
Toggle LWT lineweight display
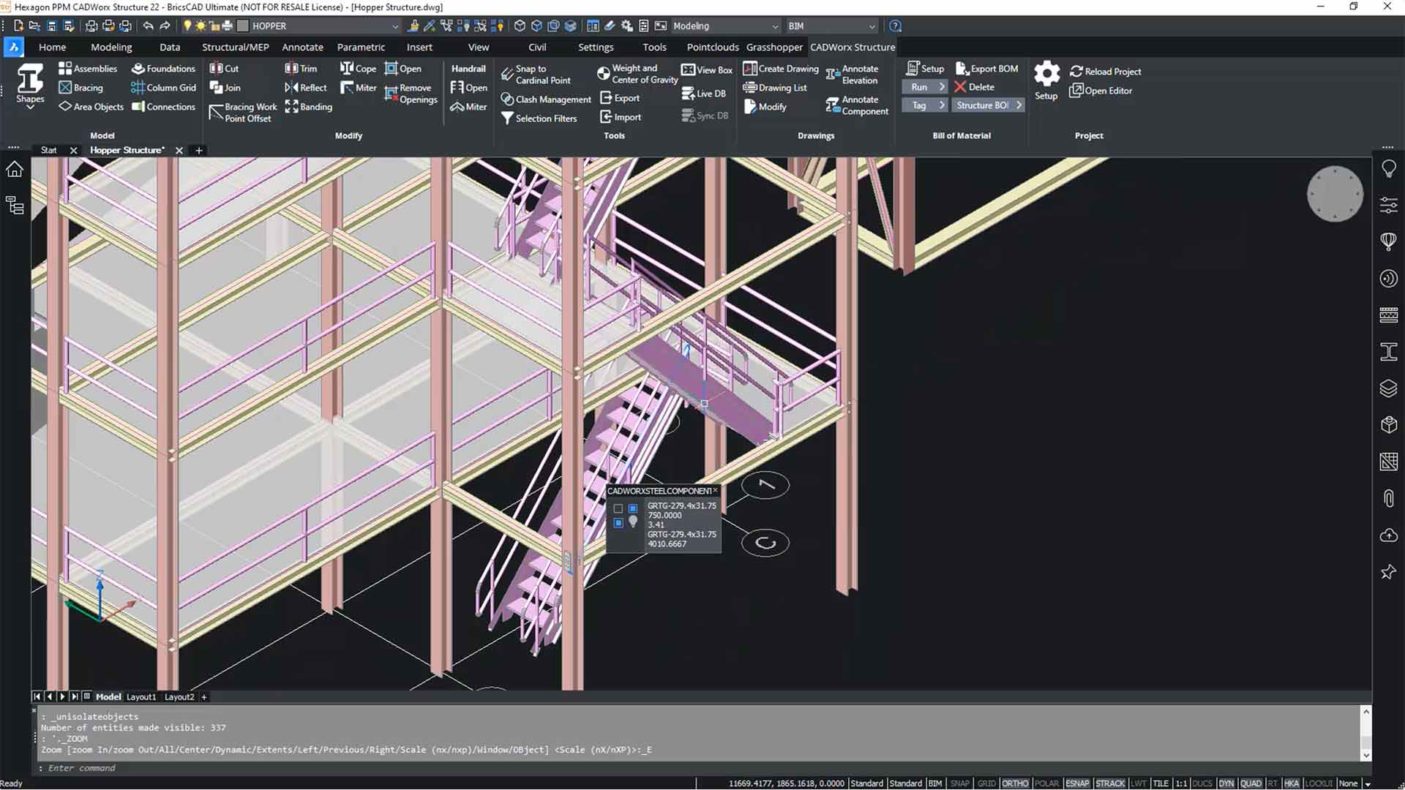point(1140,784)
